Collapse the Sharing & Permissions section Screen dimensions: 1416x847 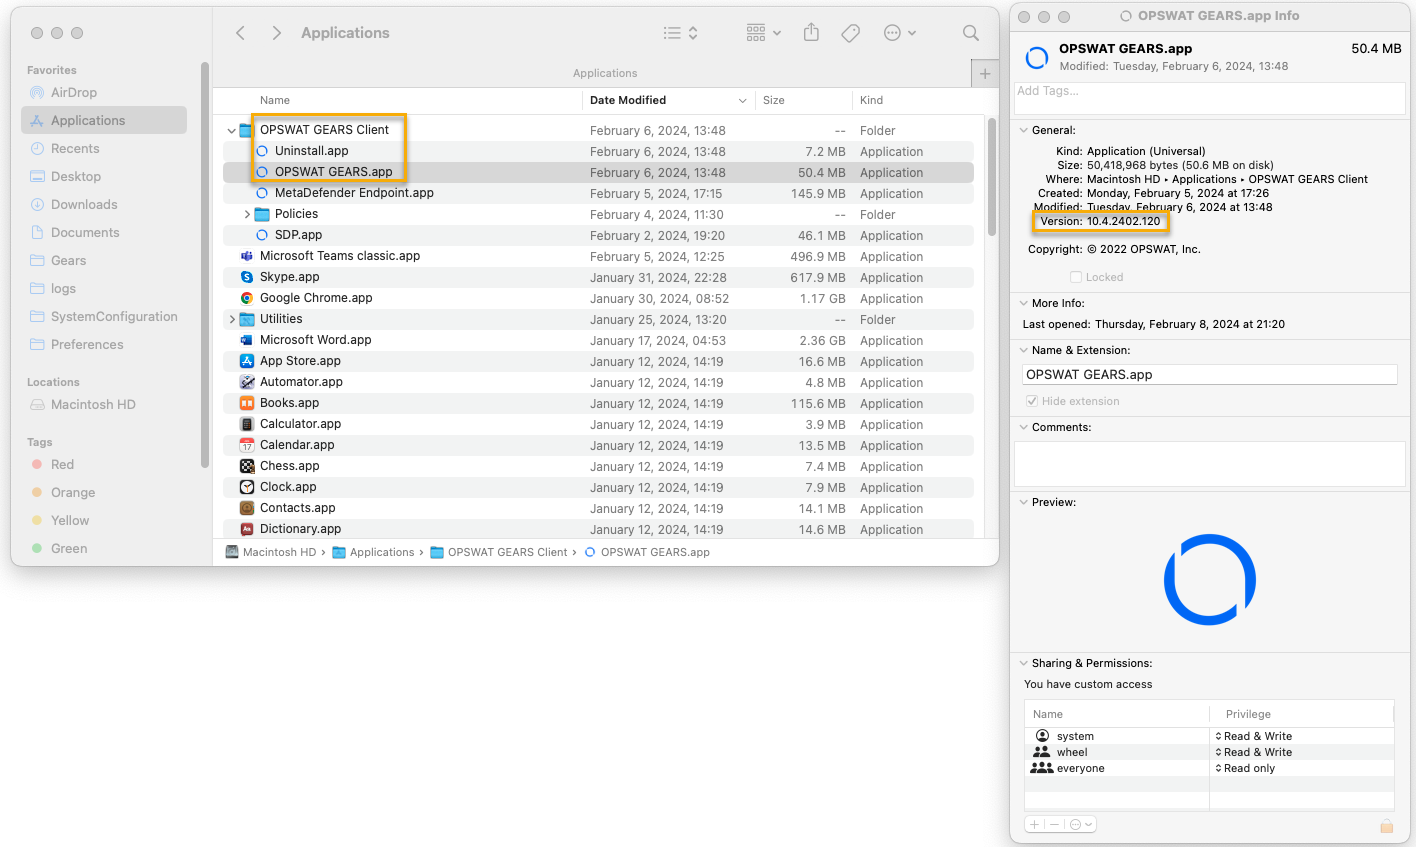pos(1023,663)
